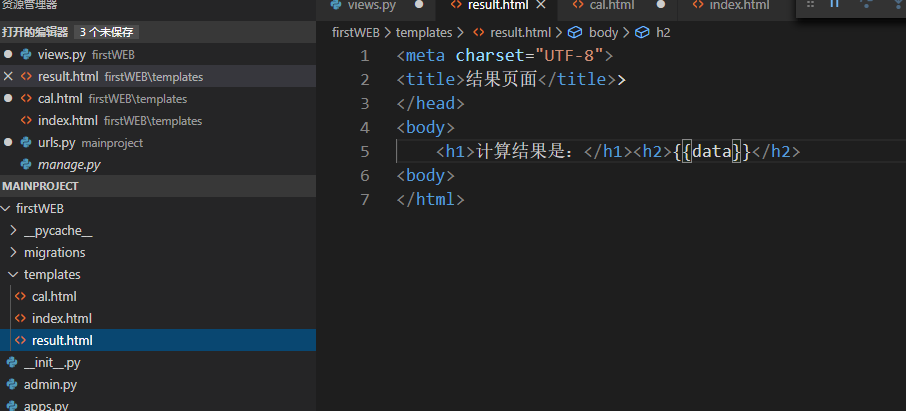
Task: Select result.html in templates folder tree
Action: (158, 340)
